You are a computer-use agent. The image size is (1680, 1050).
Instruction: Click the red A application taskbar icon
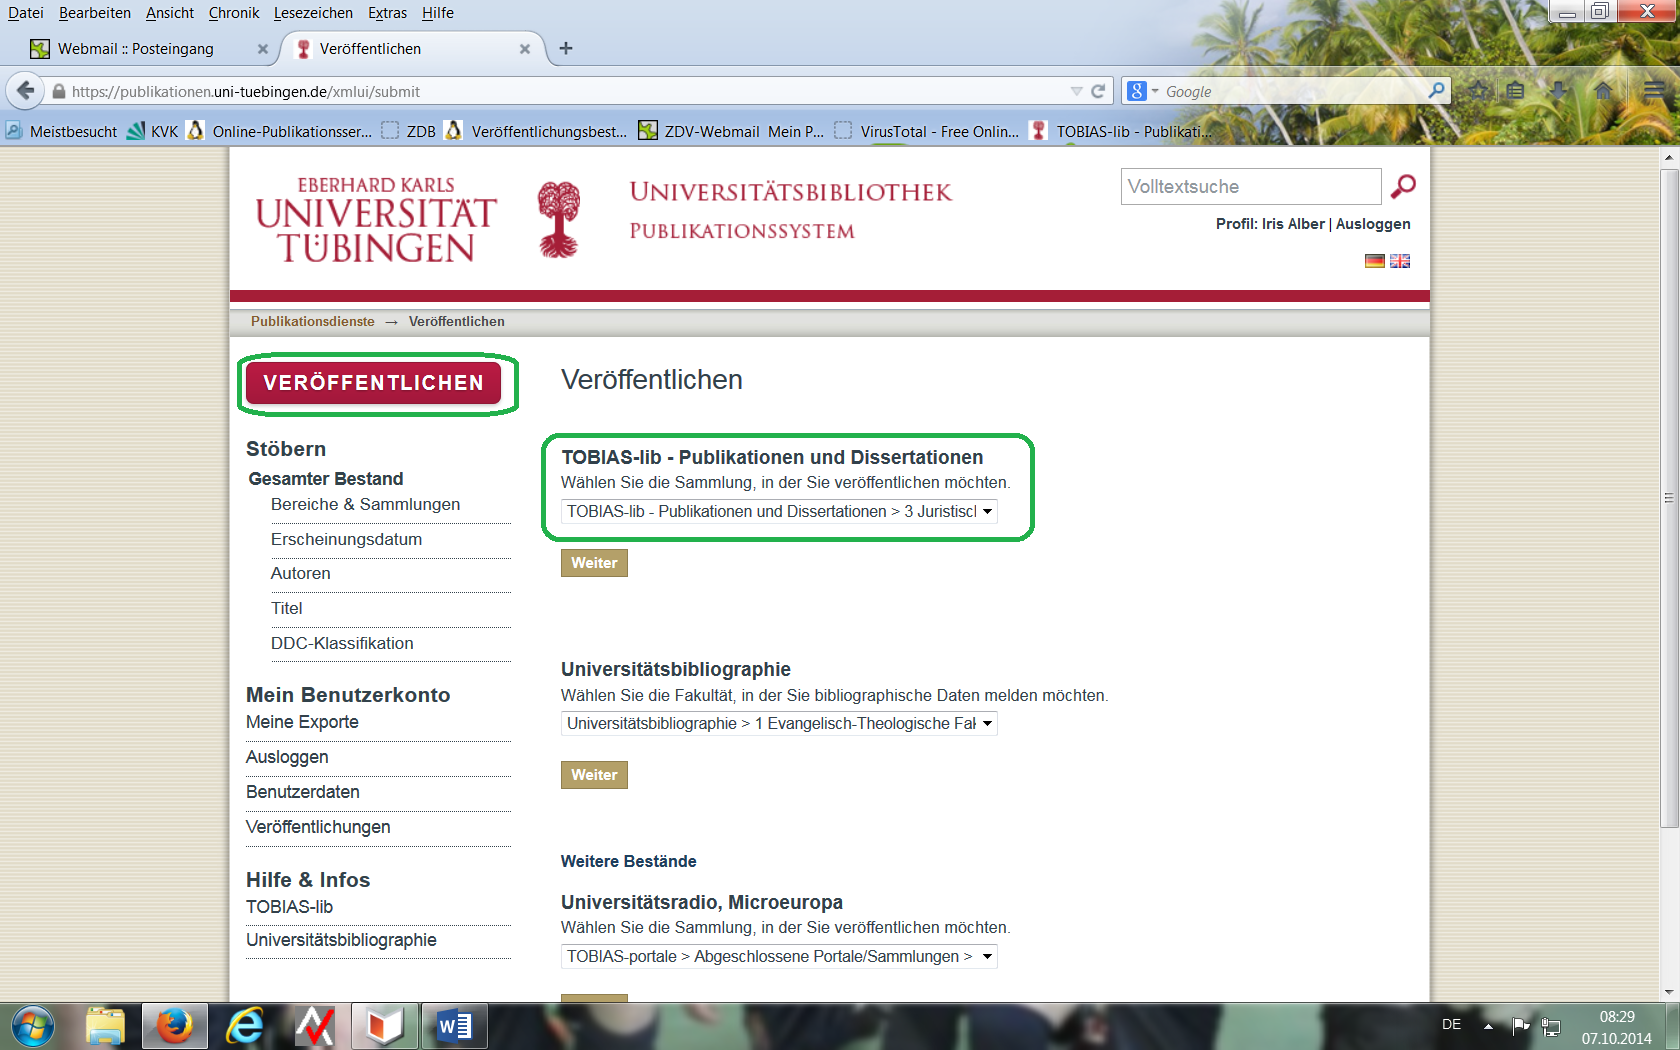point(315,1027)
